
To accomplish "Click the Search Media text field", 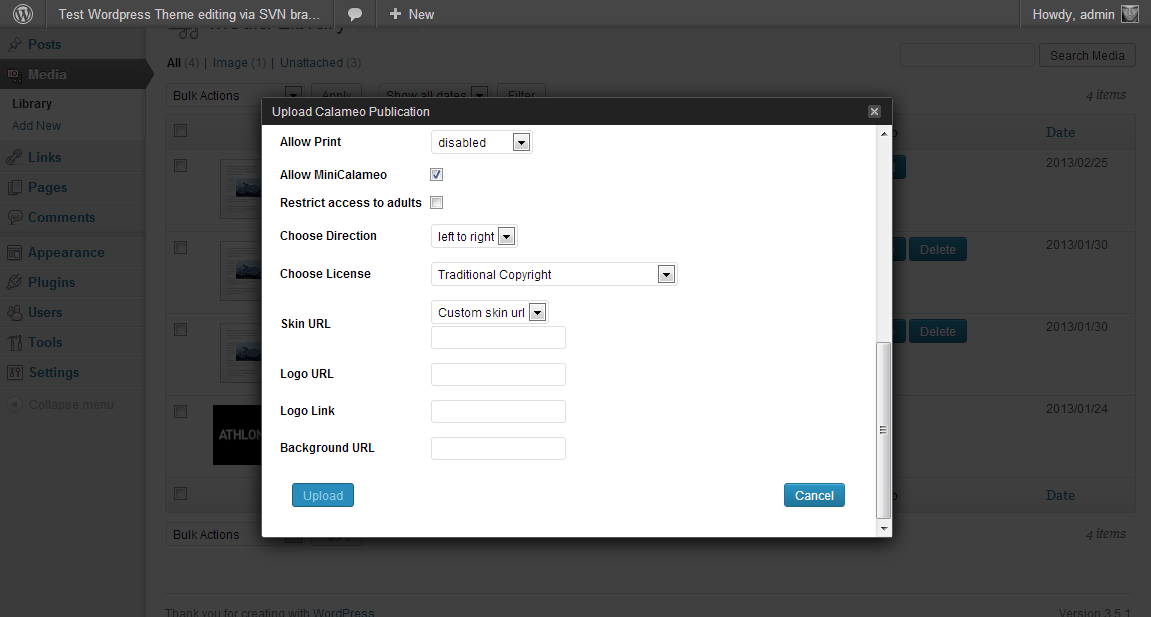I will (967, 56).
